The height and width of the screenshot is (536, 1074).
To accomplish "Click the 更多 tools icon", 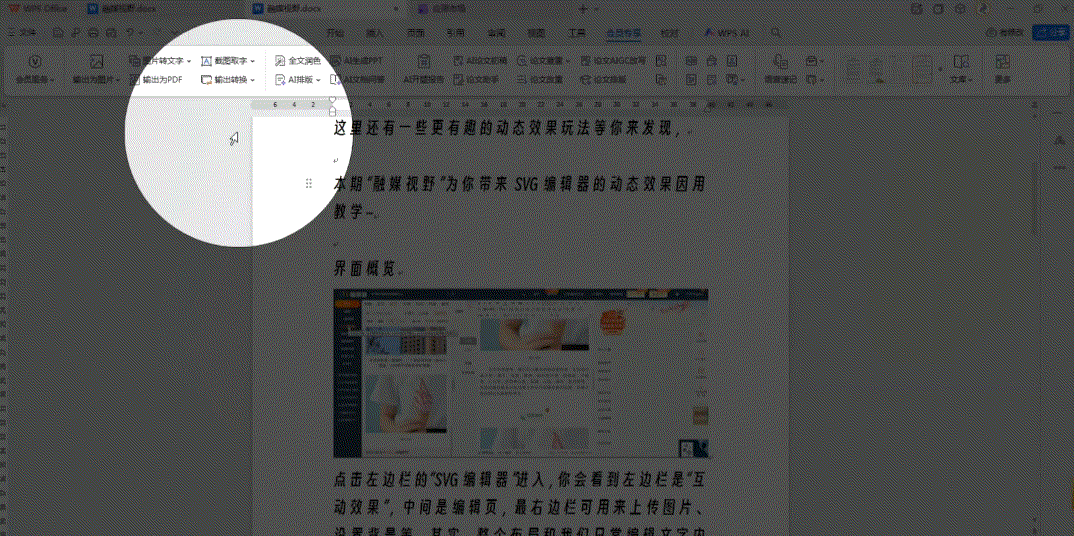I will pos(1002,68).
